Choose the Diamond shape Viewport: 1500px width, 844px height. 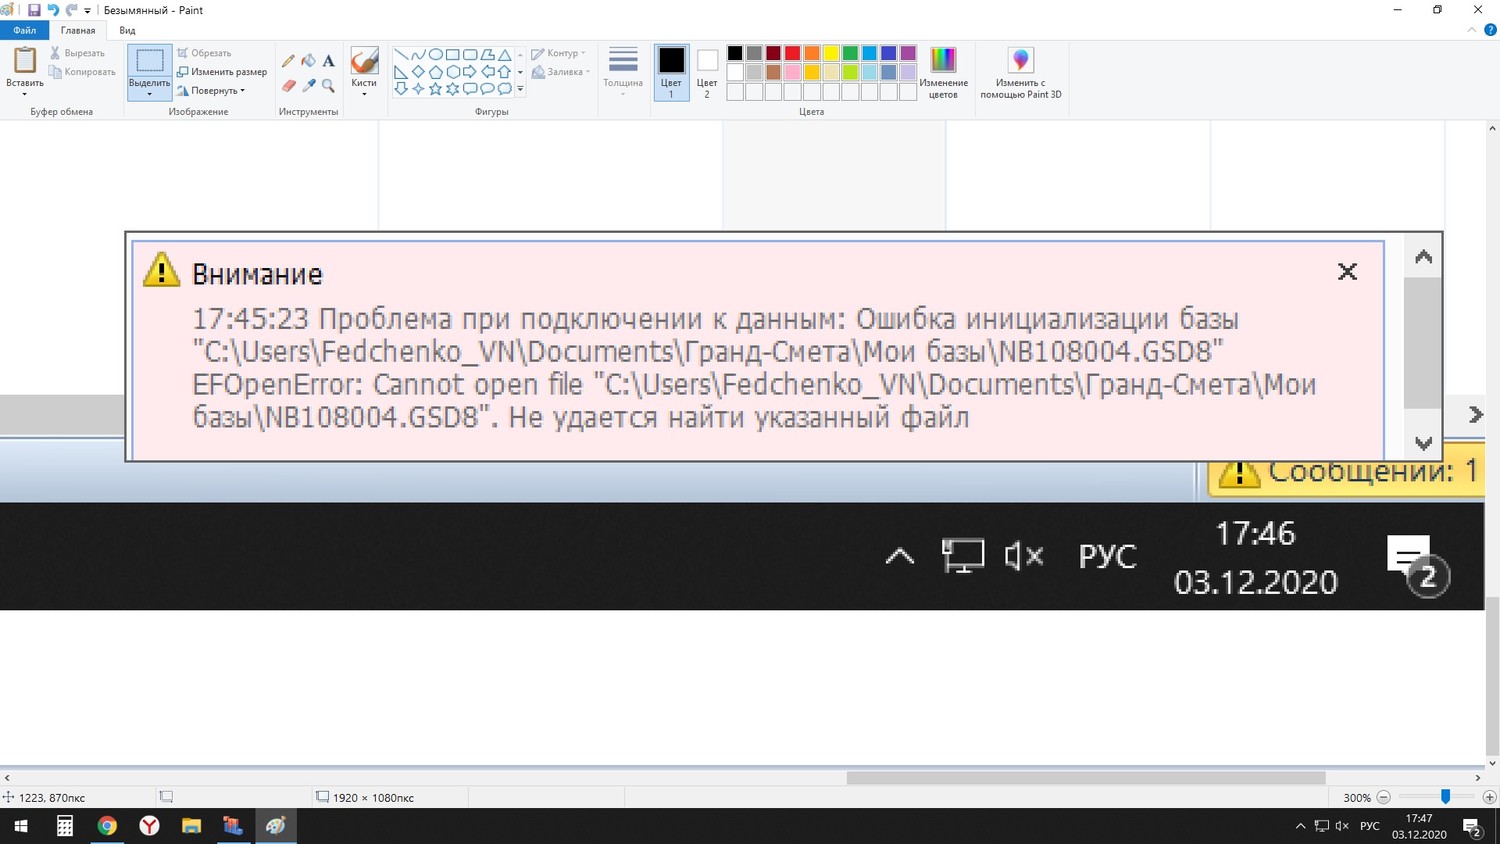coord(418,72)
